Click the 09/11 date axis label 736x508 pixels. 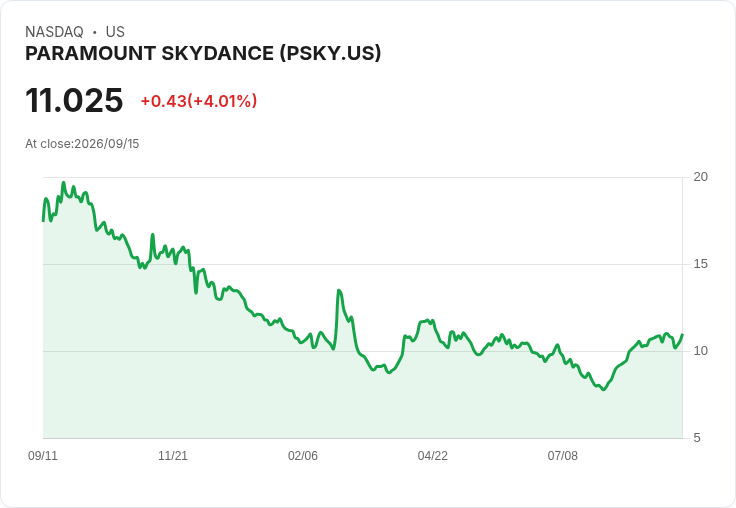43,455
